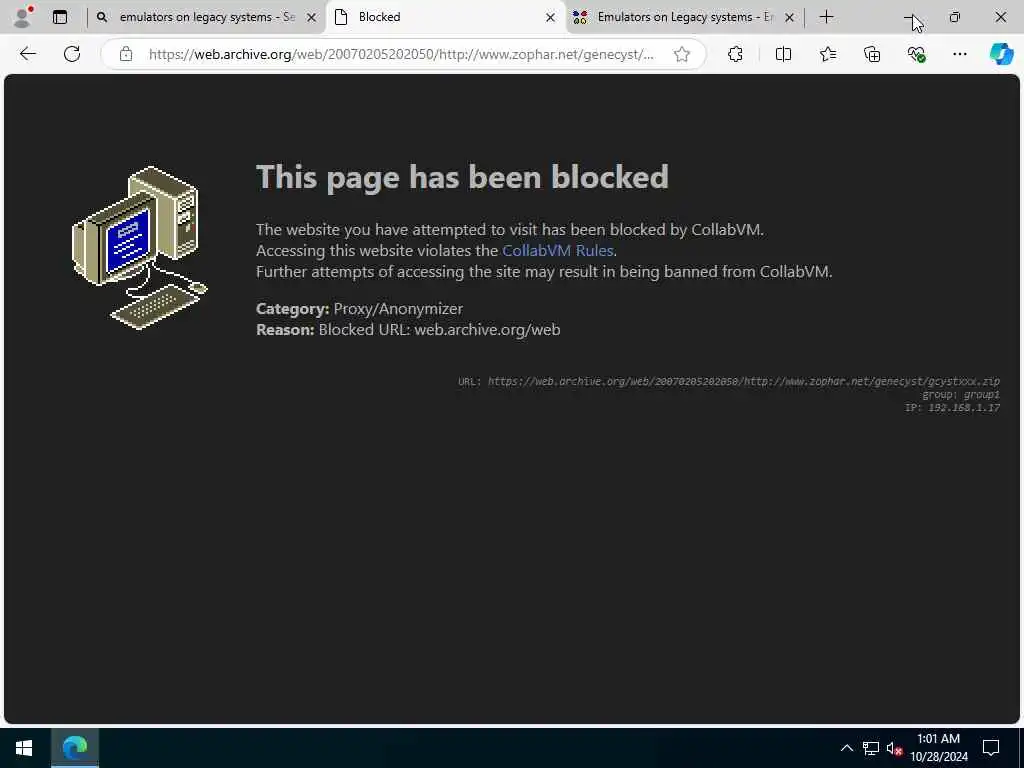This screenshot has width=1024, height=768.
Task: Launch the Copilot sidebar icon
Action: pyautogui.click(x=1001, y=54)
